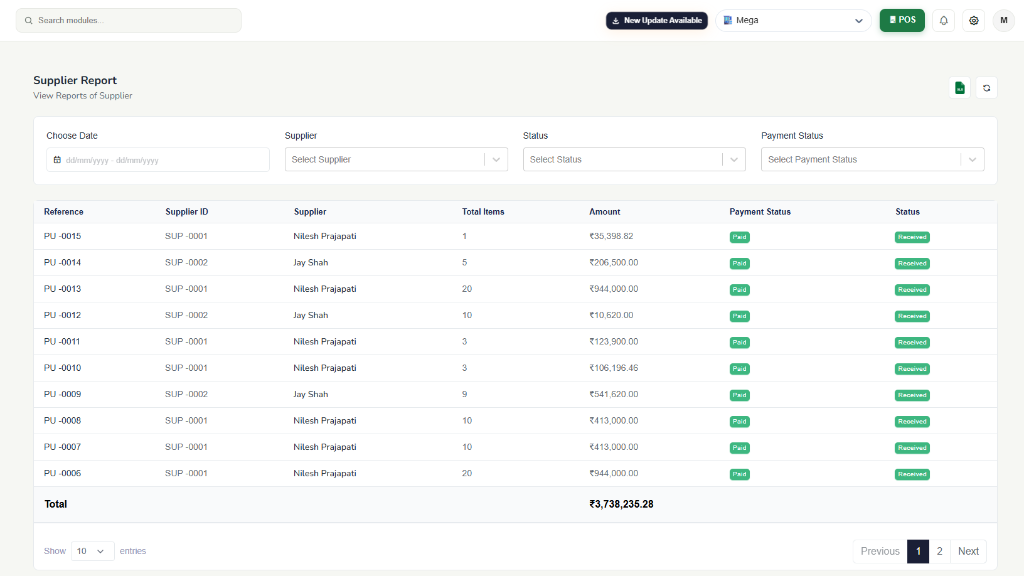The width and height of the screenshot is (1024, 576).
Task: Click amount ₹541,620.00
Action: pyautogui.click(x=613, y=394)
